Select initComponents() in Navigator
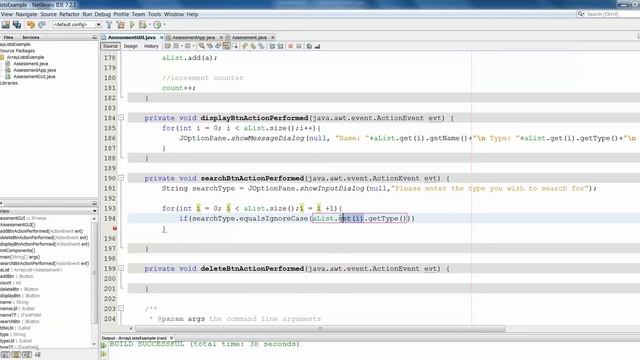This screenshot has width=640, height=360. pyautogui.click(x=18, y=251)
